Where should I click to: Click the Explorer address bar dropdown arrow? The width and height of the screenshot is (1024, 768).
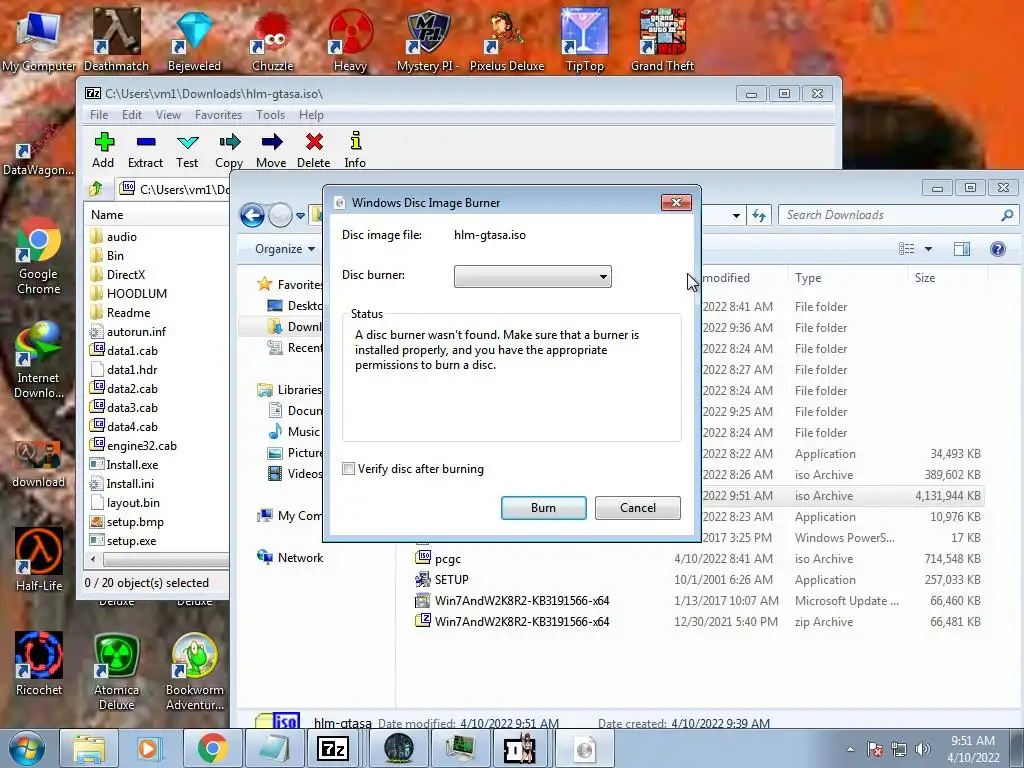736,216
